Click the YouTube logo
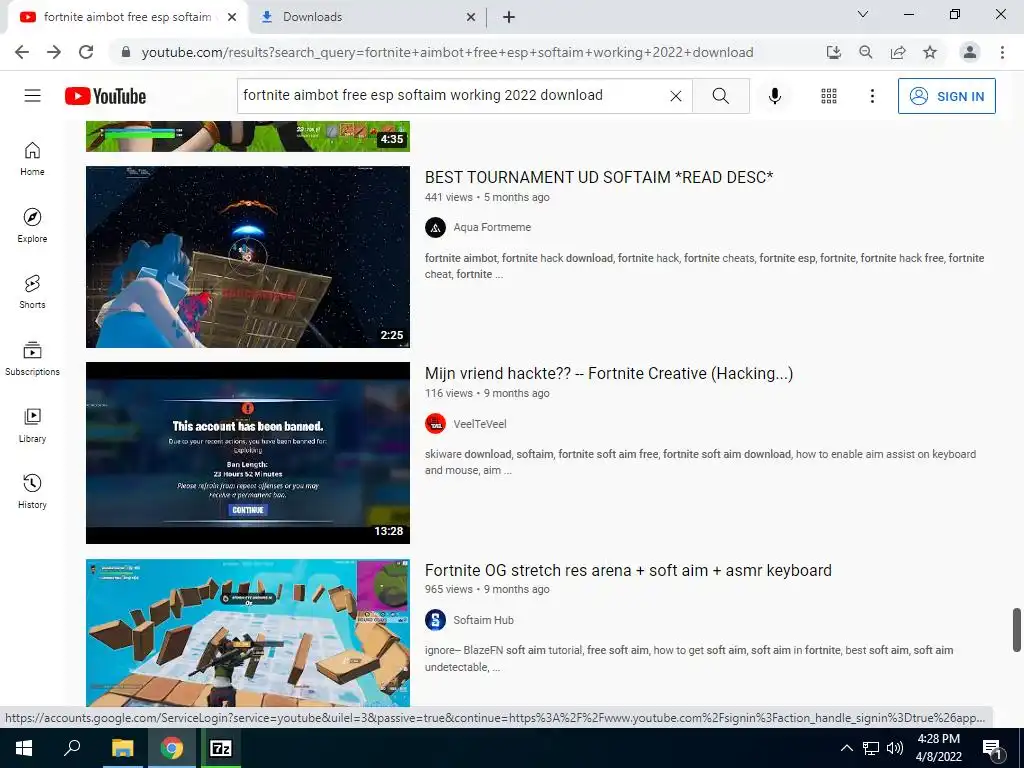Screen dimensions: 1024x768 105,96
